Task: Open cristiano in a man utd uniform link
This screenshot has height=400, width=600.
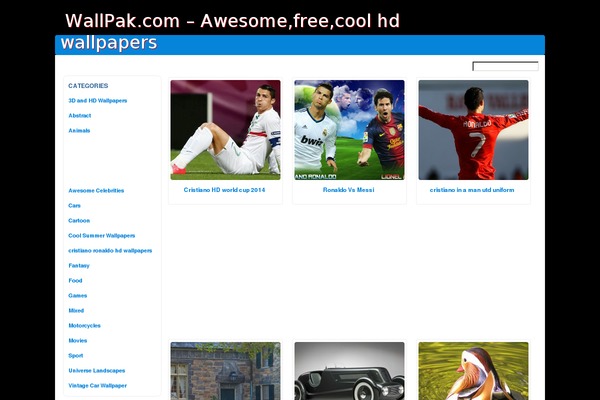Action: point(472,190)
